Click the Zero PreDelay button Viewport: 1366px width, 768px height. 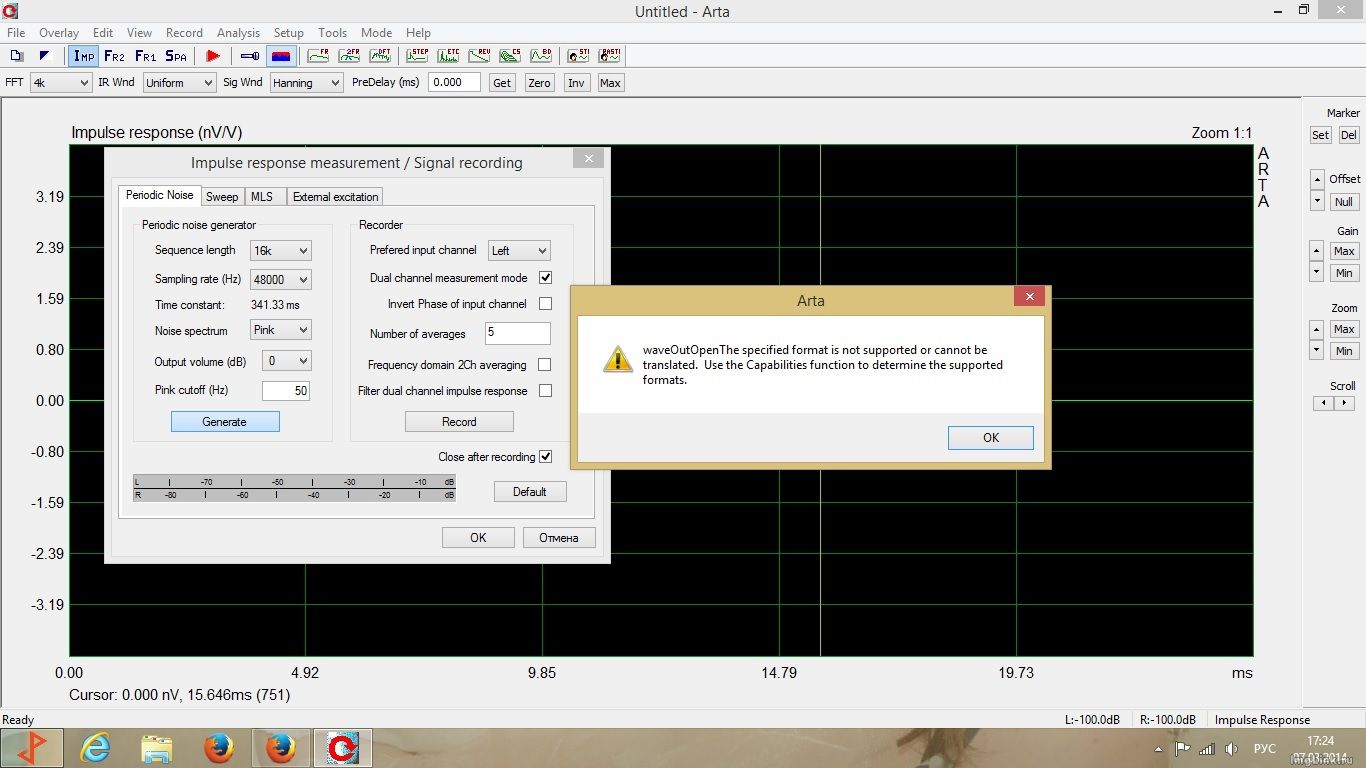(539, 83)
